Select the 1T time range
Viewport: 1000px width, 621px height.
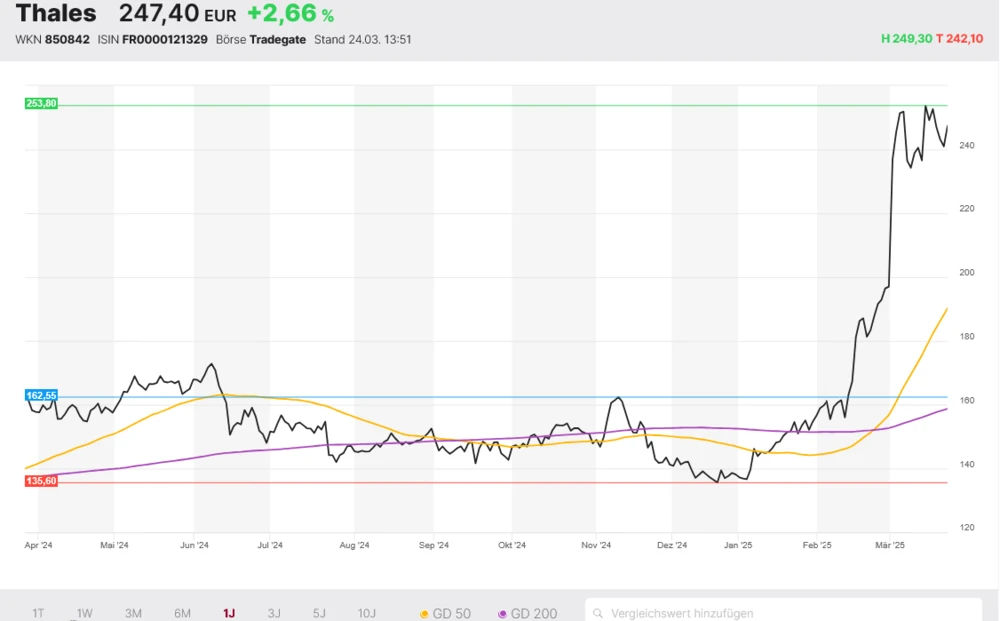tap(38, 613)
